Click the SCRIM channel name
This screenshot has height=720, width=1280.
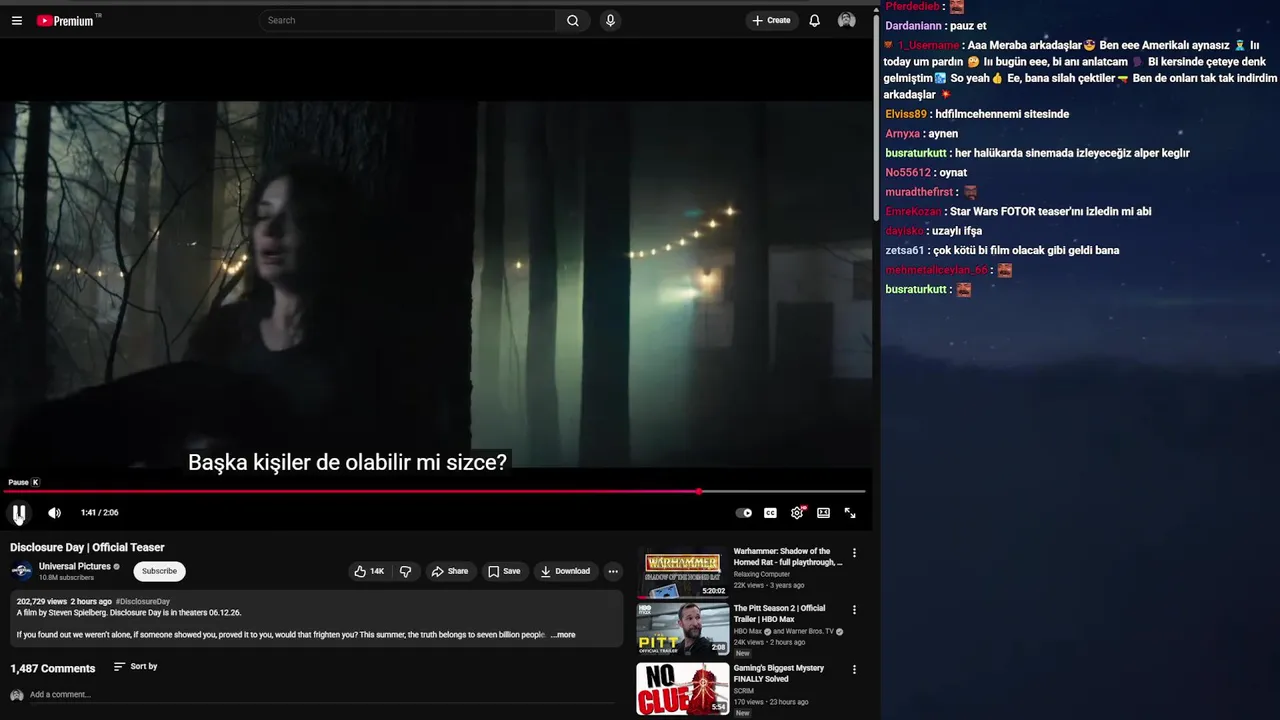[x=744, y=691]
